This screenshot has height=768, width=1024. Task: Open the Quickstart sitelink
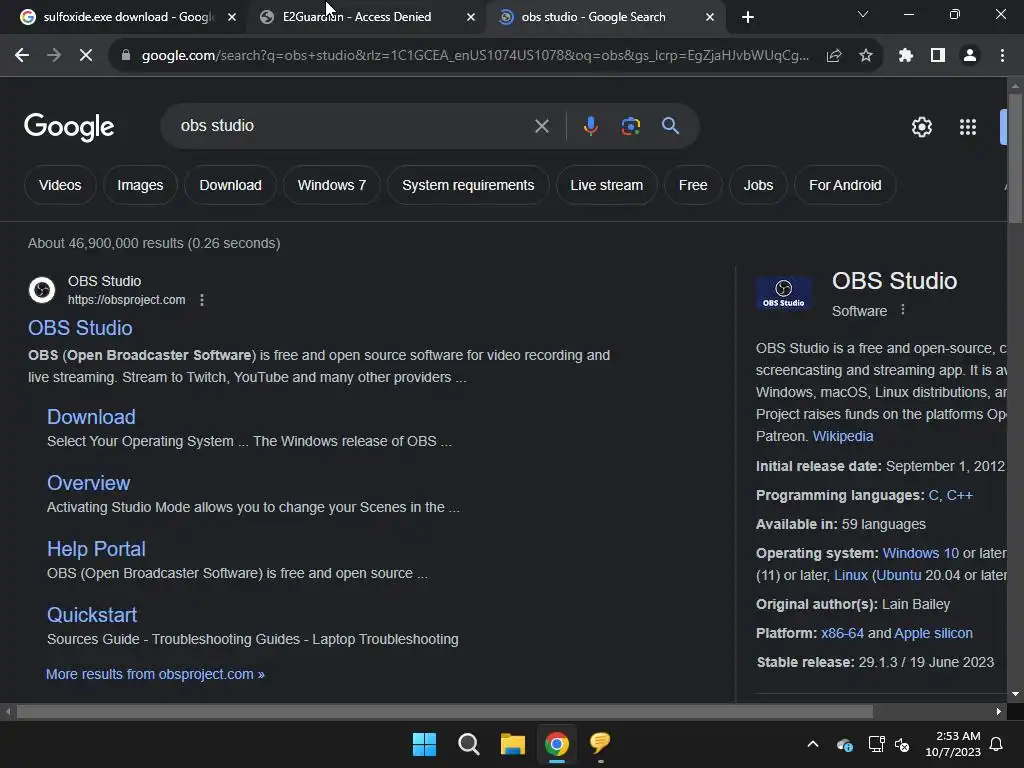92,615
